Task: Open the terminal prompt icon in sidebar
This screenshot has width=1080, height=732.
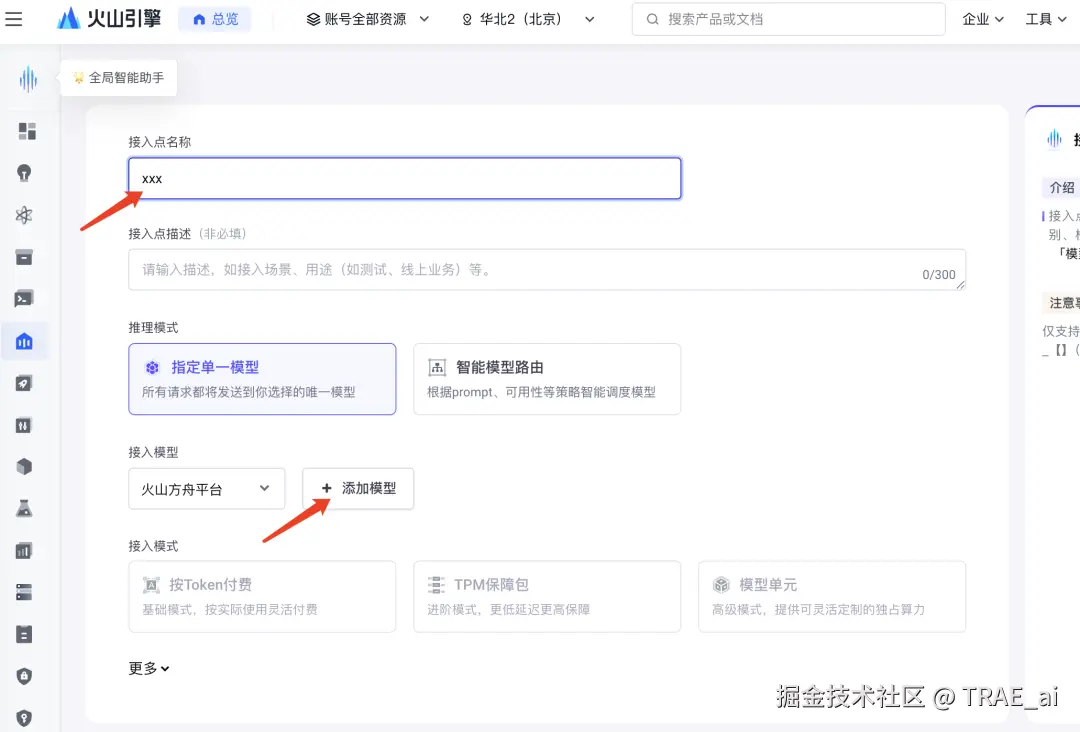Action: 24,299
